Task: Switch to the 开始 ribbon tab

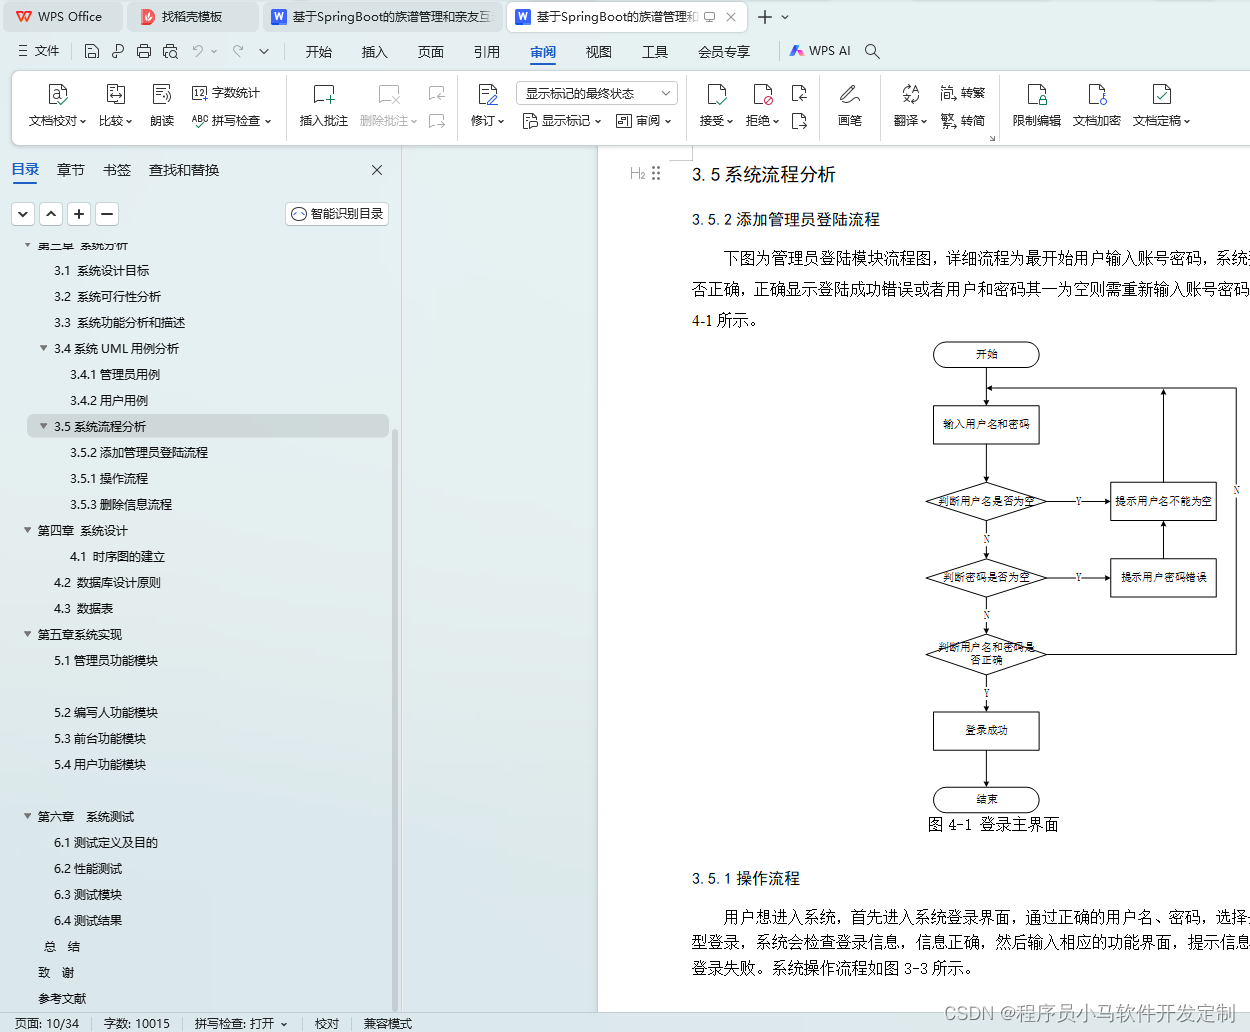Action: coord(318,51)
